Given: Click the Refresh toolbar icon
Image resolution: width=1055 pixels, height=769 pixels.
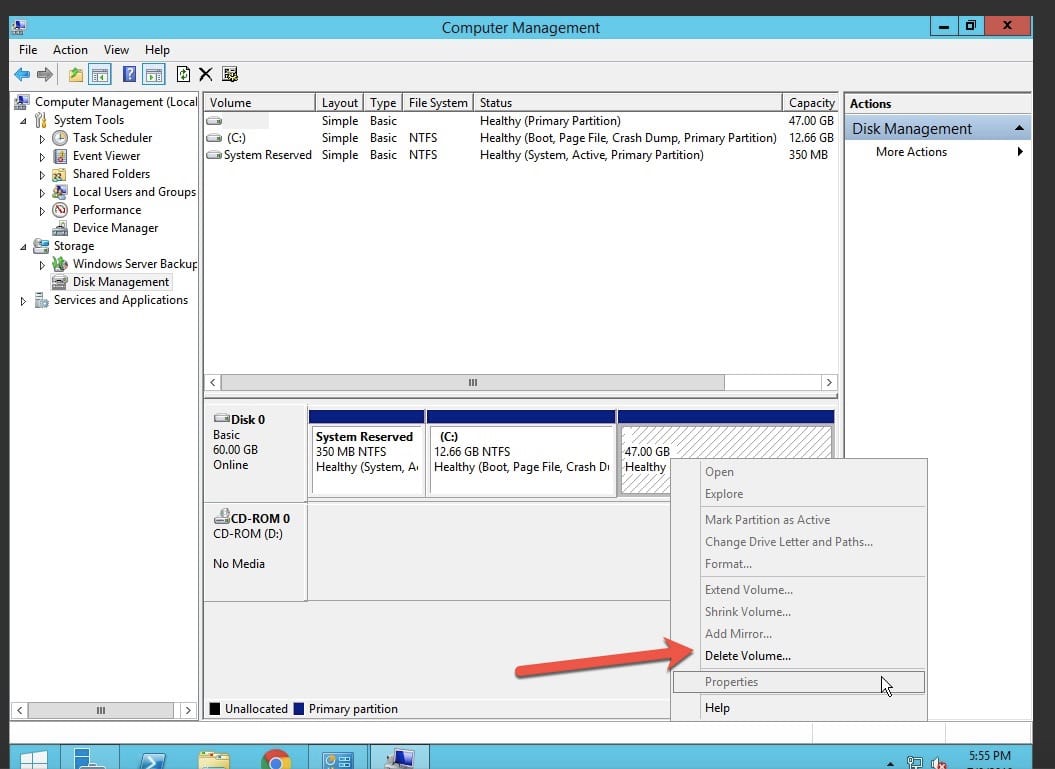Looking at the screenshot, I should pos(183,74).
